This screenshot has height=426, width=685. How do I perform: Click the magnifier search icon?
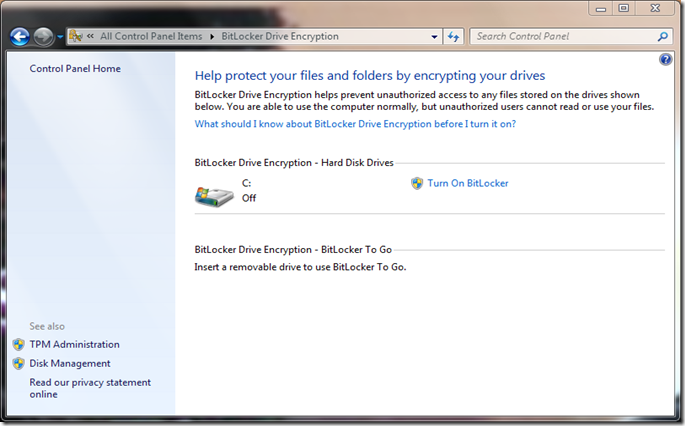pyautogui.click(x=663, y=37)
